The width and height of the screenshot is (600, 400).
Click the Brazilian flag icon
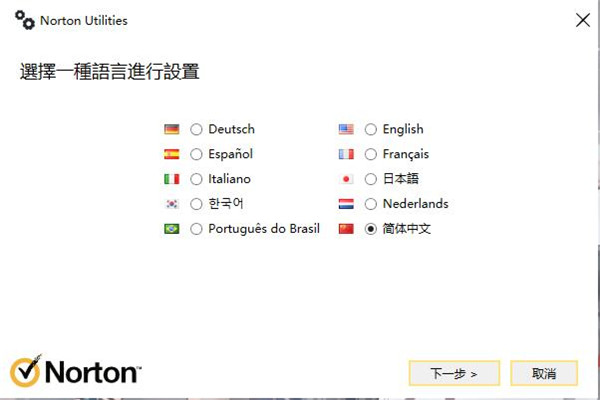coord(171,229)
